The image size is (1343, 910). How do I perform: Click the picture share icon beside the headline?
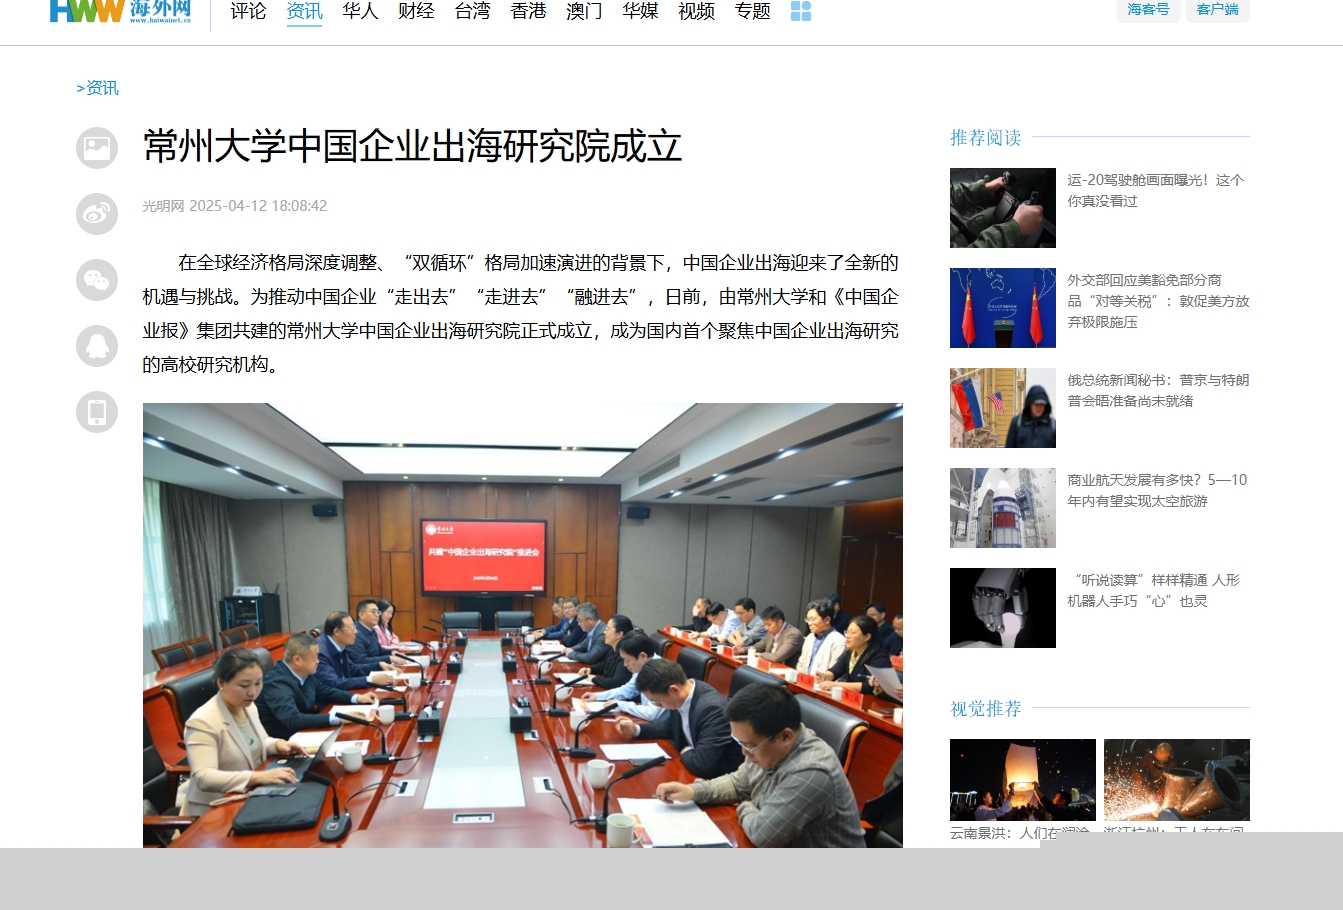(97, 148)
